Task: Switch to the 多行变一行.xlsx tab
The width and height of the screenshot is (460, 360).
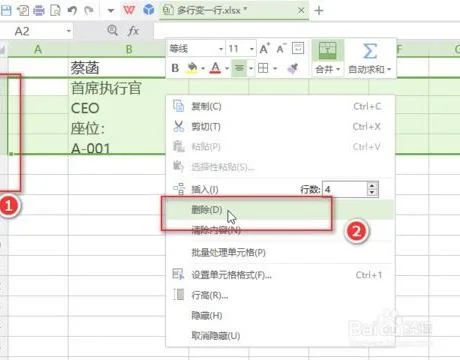Action: pos(234,11)
